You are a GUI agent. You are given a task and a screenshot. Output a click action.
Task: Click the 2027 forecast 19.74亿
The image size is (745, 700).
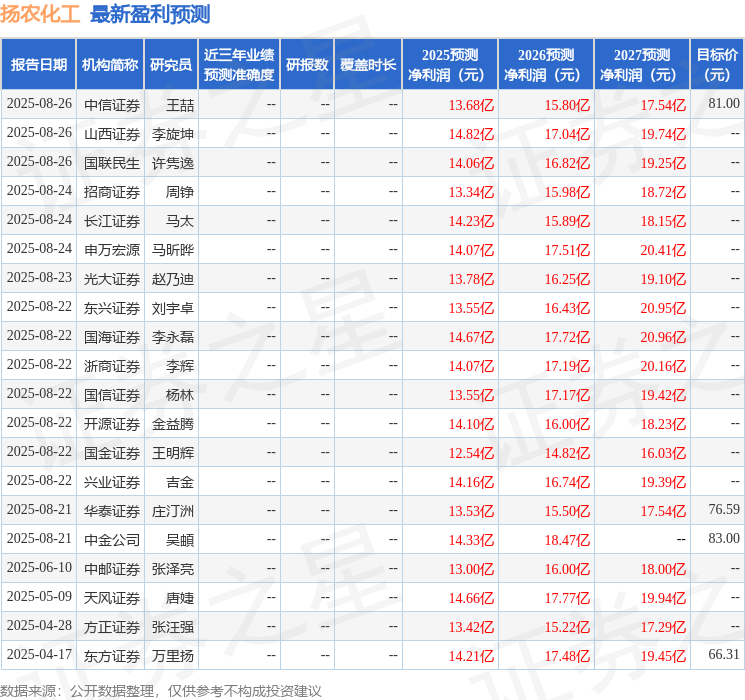coord(663,134)
